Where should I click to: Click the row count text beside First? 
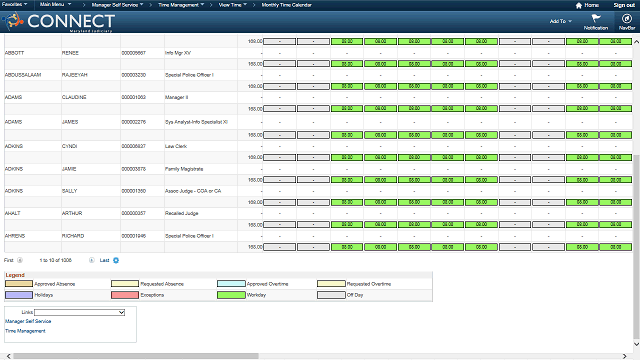56,260
